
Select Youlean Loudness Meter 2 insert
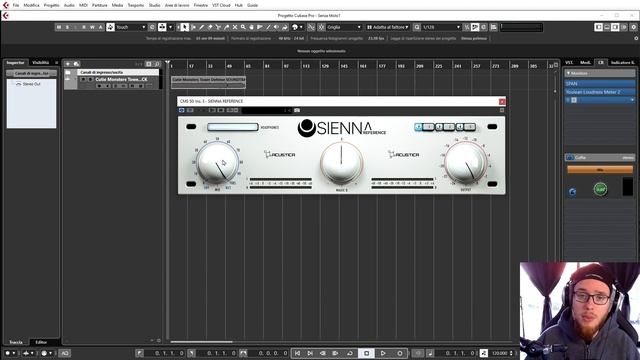pyautogui.click(x=600, y=92)
